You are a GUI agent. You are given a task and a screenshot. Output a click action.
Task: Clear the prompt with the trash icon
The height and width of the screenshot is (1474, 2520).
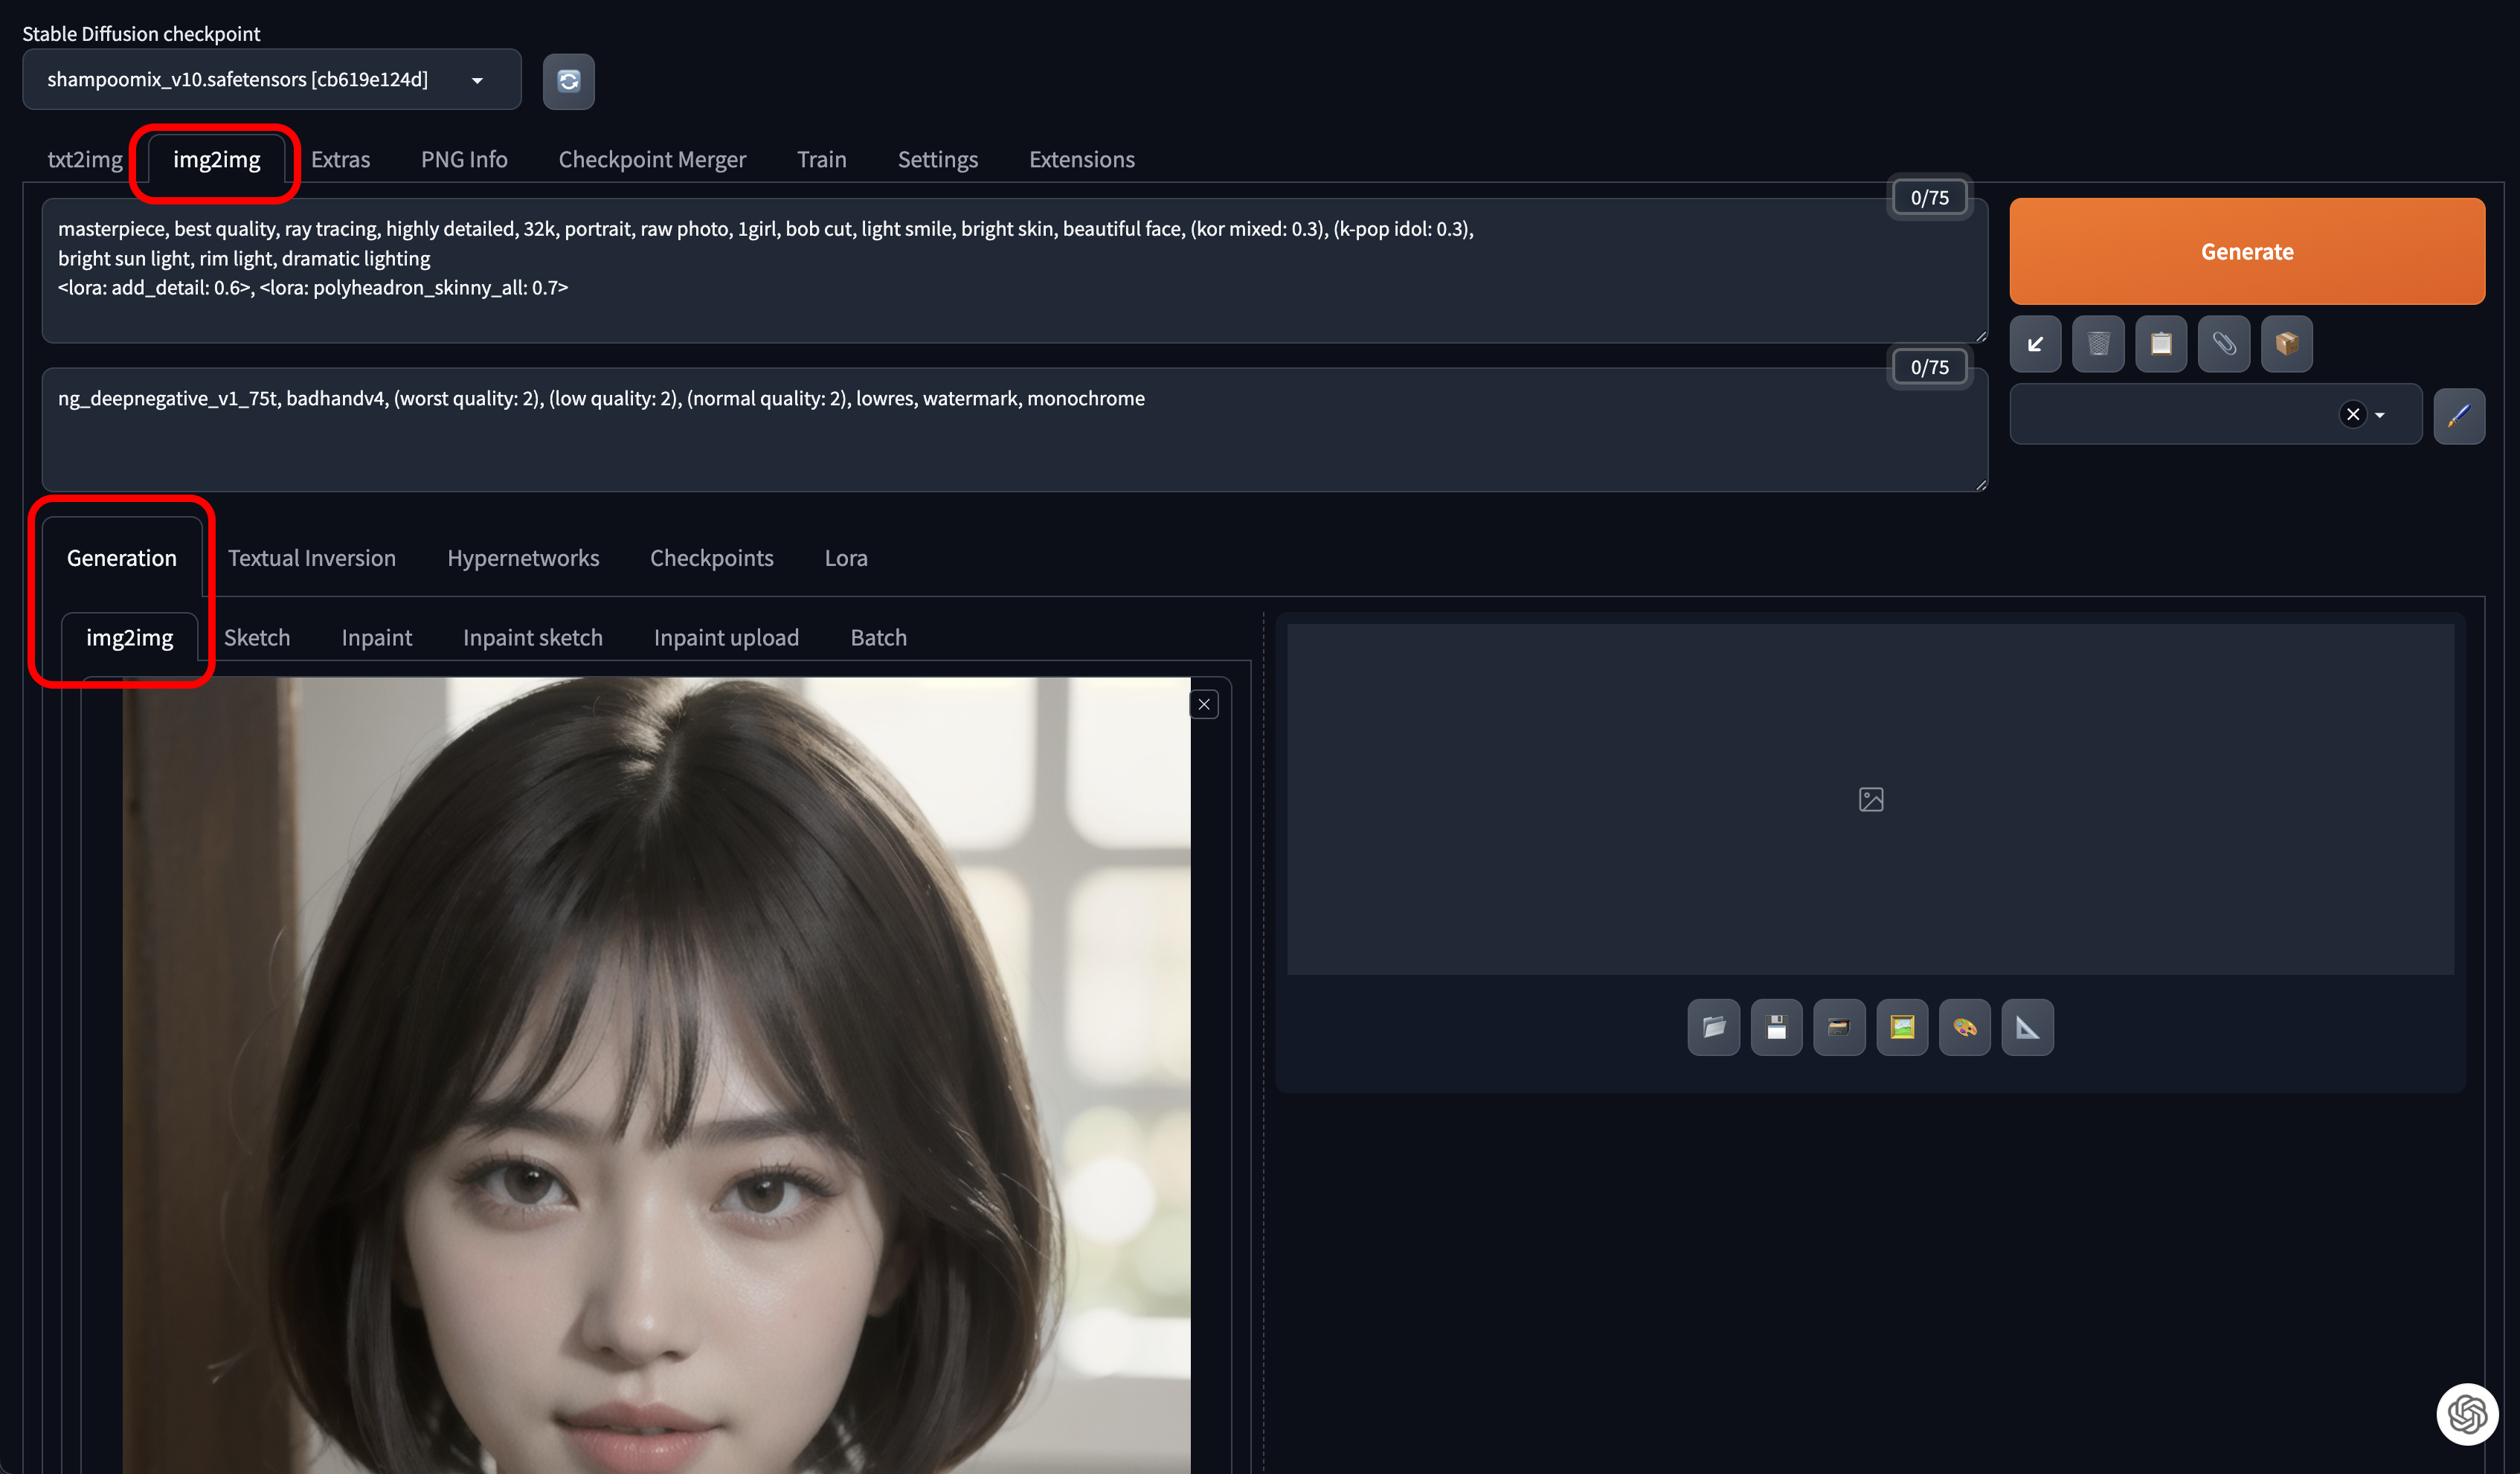click(x=2098, y=344)
